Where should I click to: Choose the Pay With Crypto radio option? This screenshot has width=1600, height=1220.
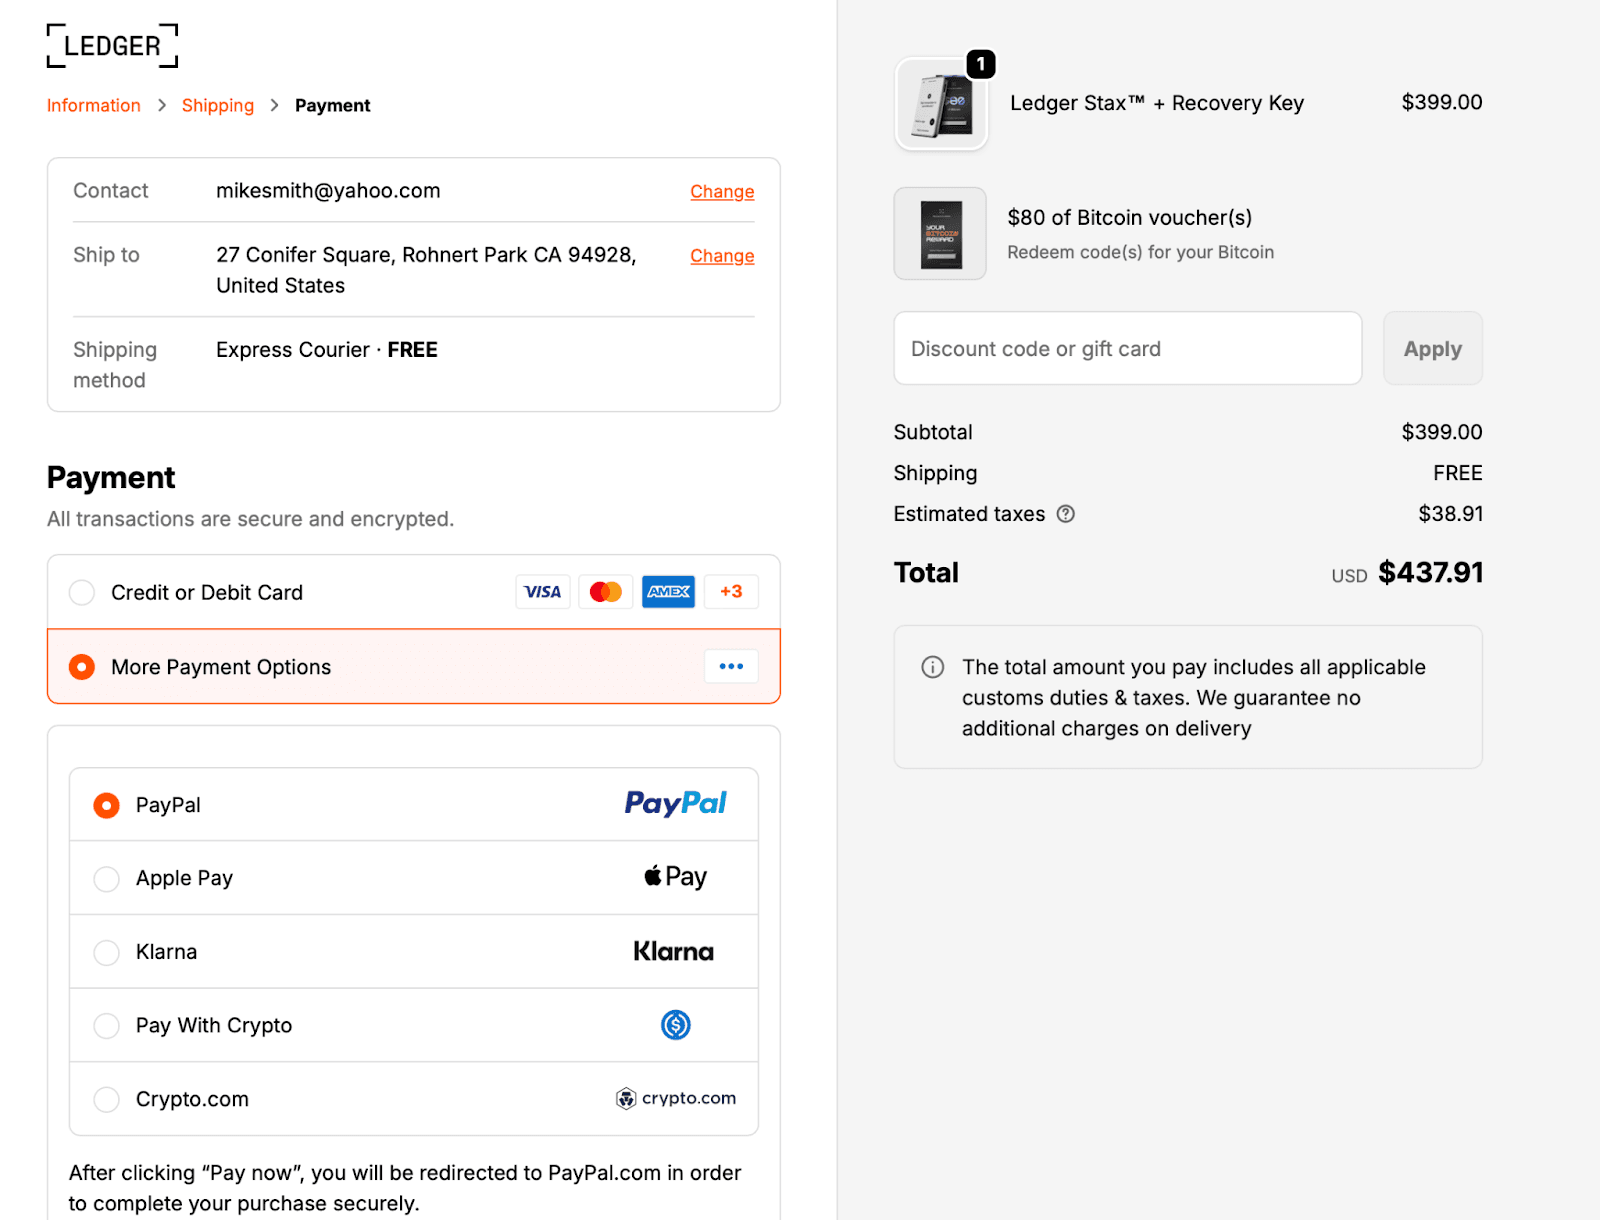tap(106, 1026)
